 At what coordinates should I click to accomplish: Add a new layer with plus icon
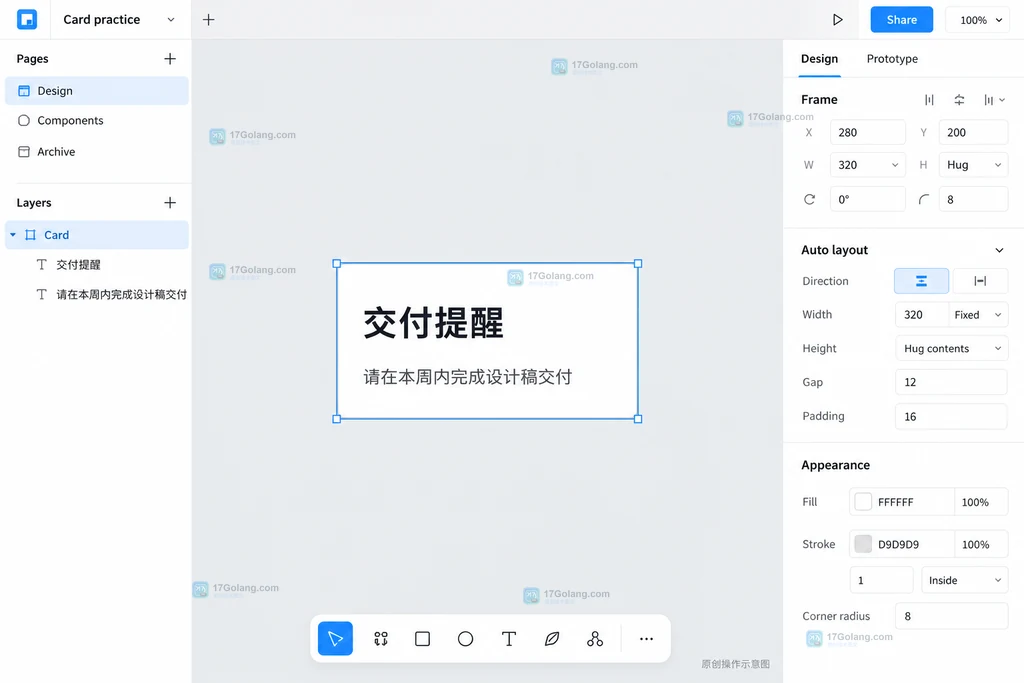coord(170,202)
